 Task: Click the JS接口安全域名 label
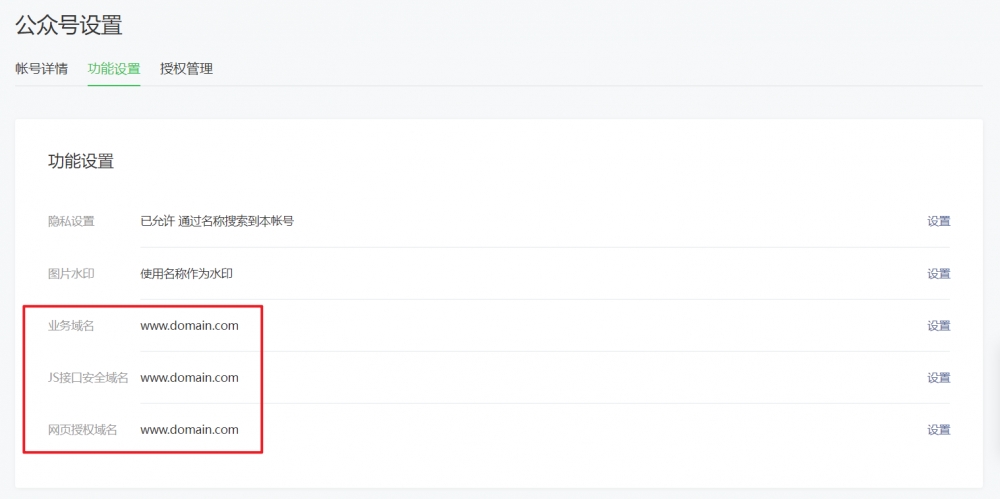[x=88, y=378]
